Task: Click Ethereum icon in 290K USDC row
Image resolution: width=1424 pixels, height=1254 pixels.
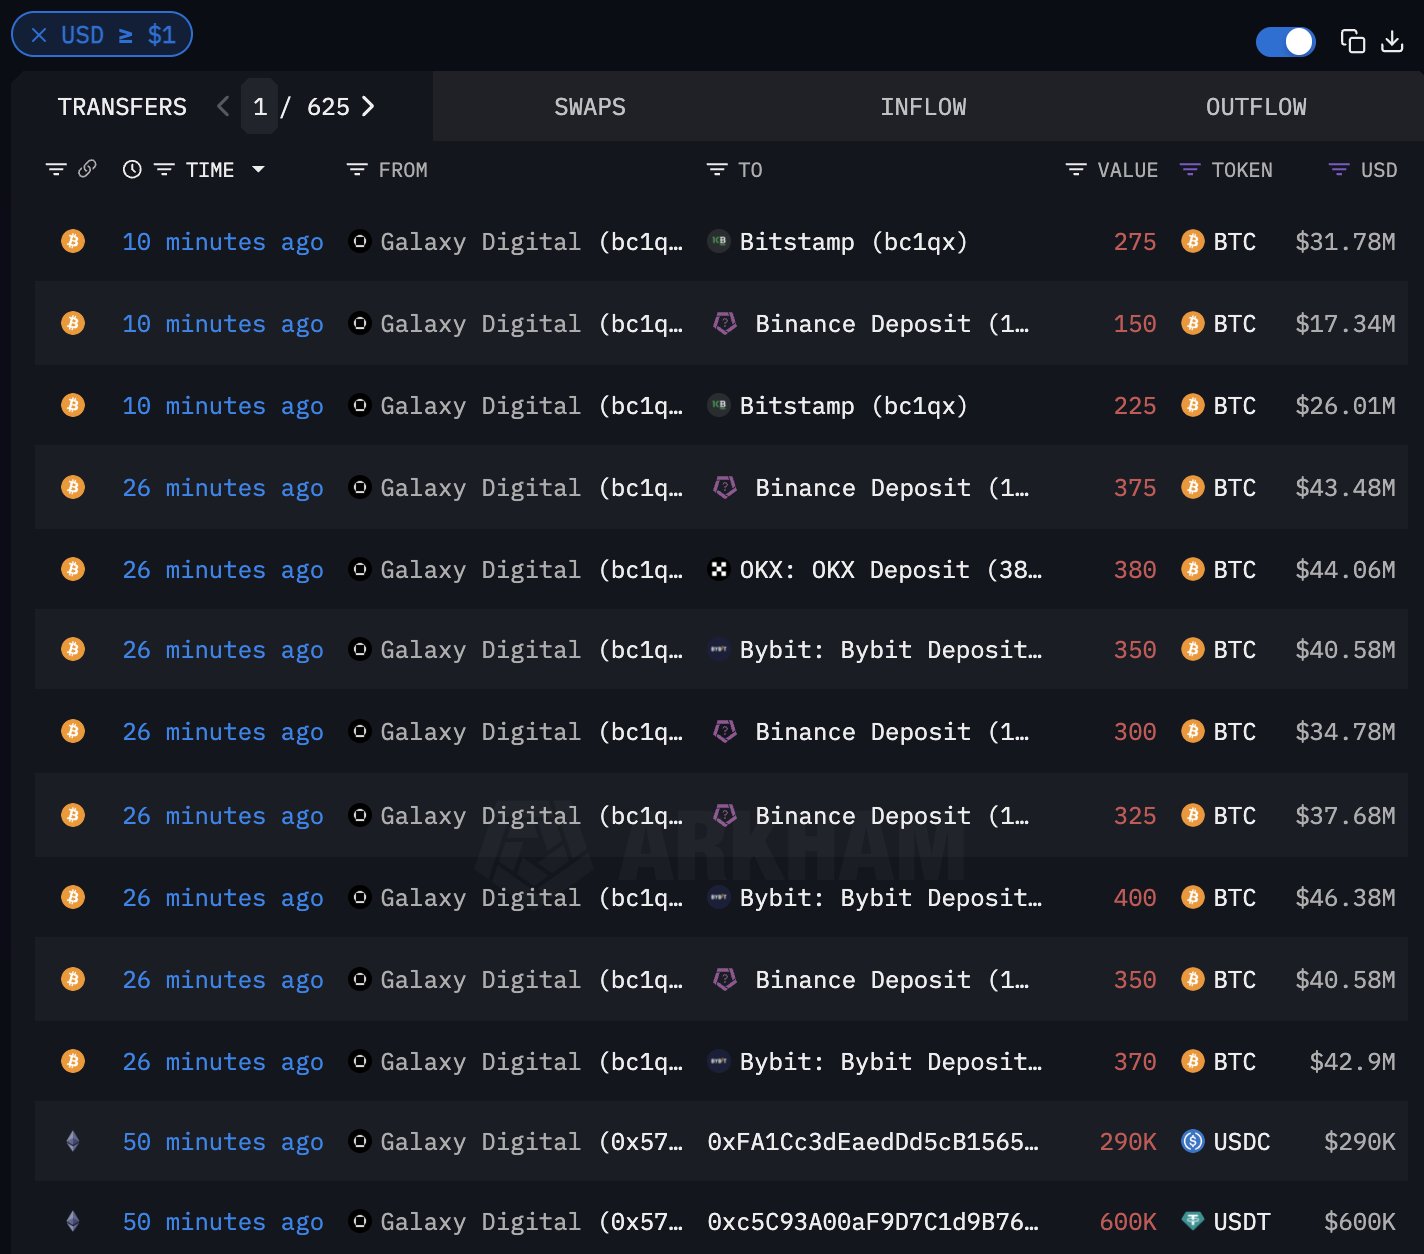Action: tap(73, 1141)
